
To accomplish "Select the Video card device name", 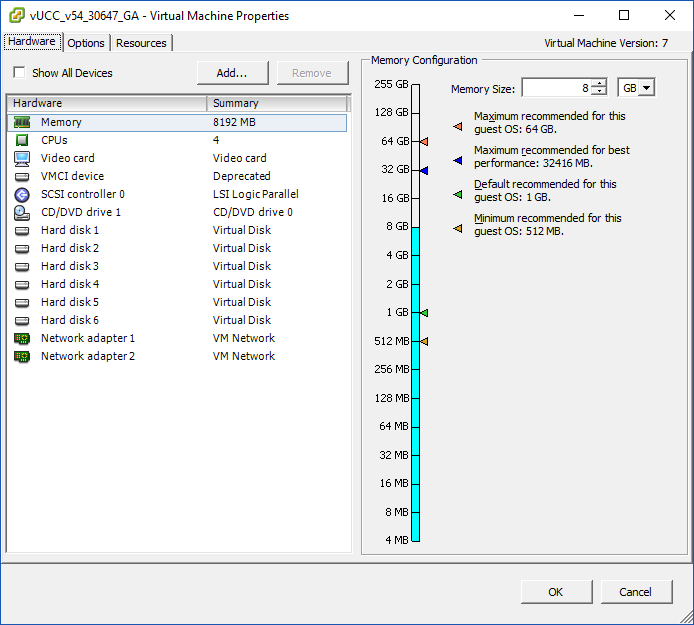I will 68,158.
